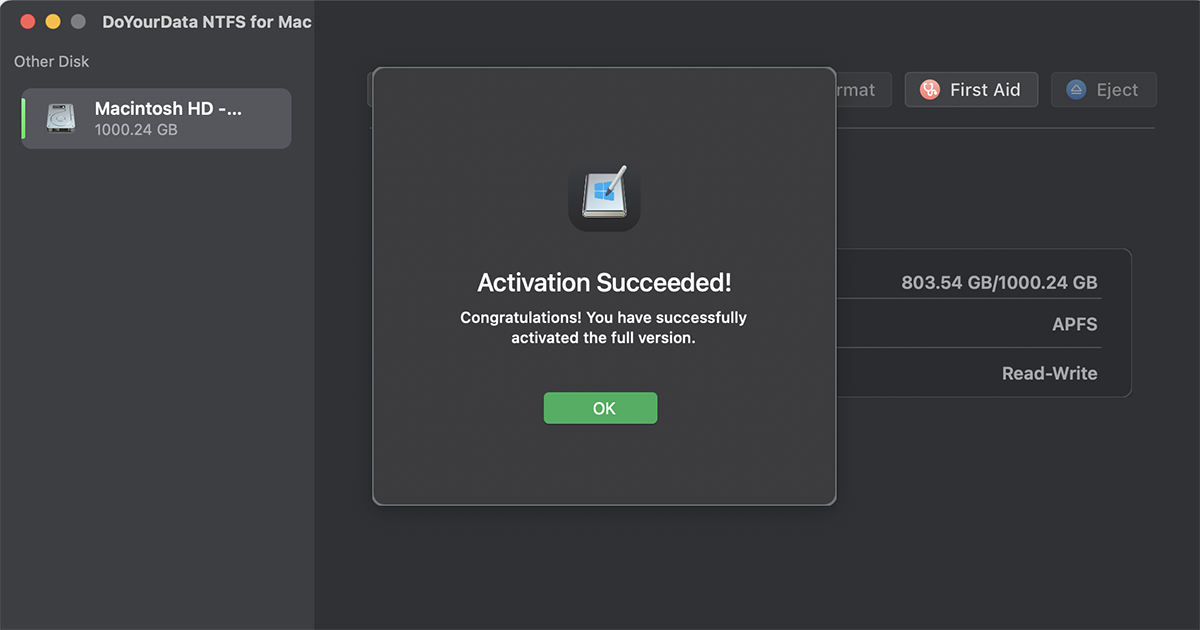Click the Activation Succeeded heading text

[x=603, y=282]
